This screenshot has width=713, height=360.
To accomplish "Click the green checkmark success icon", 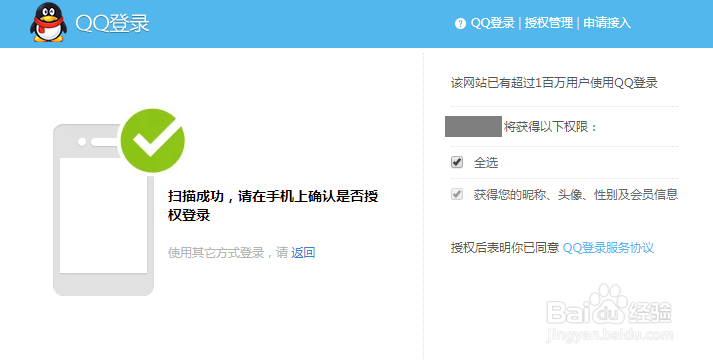I will pos(152,140).
